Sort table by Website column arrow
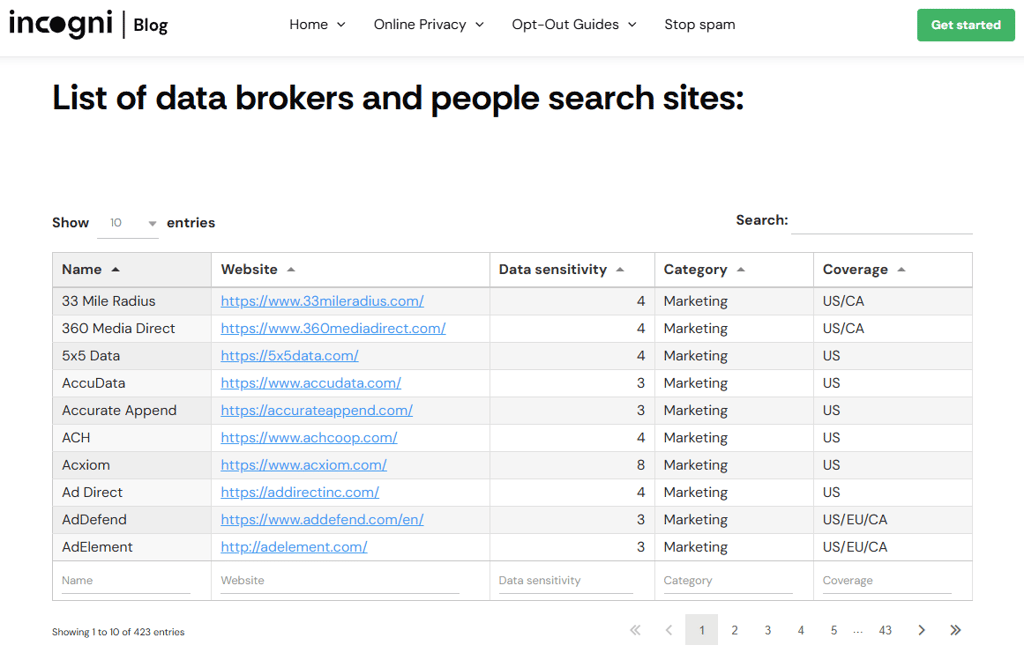1024x660 pixels. [291, 270]
